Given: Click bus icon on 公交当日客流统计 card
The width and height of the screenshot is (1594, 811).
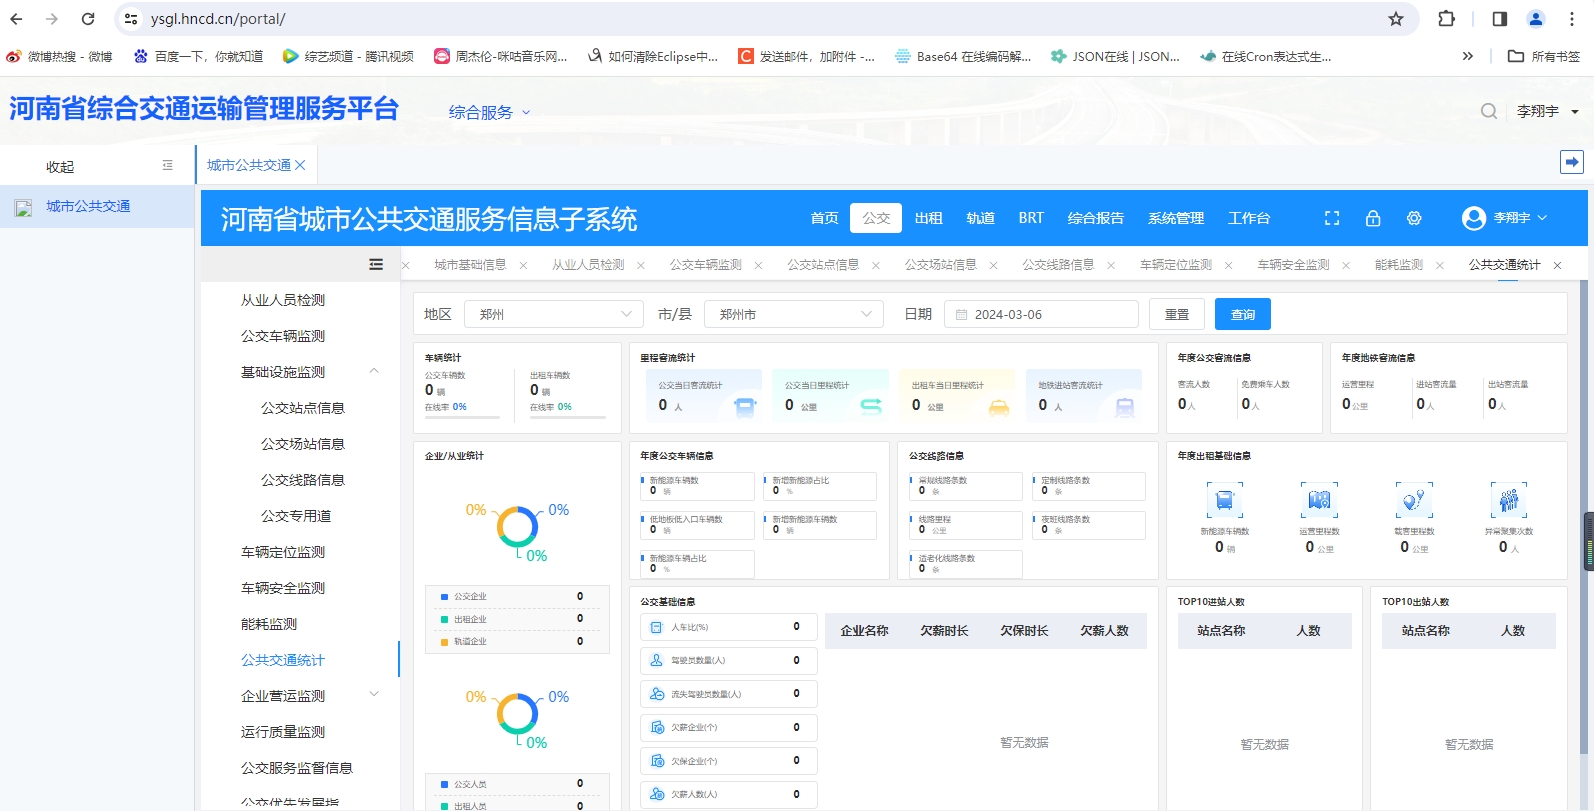Looking at the screenshot, I should pos(745,406).
